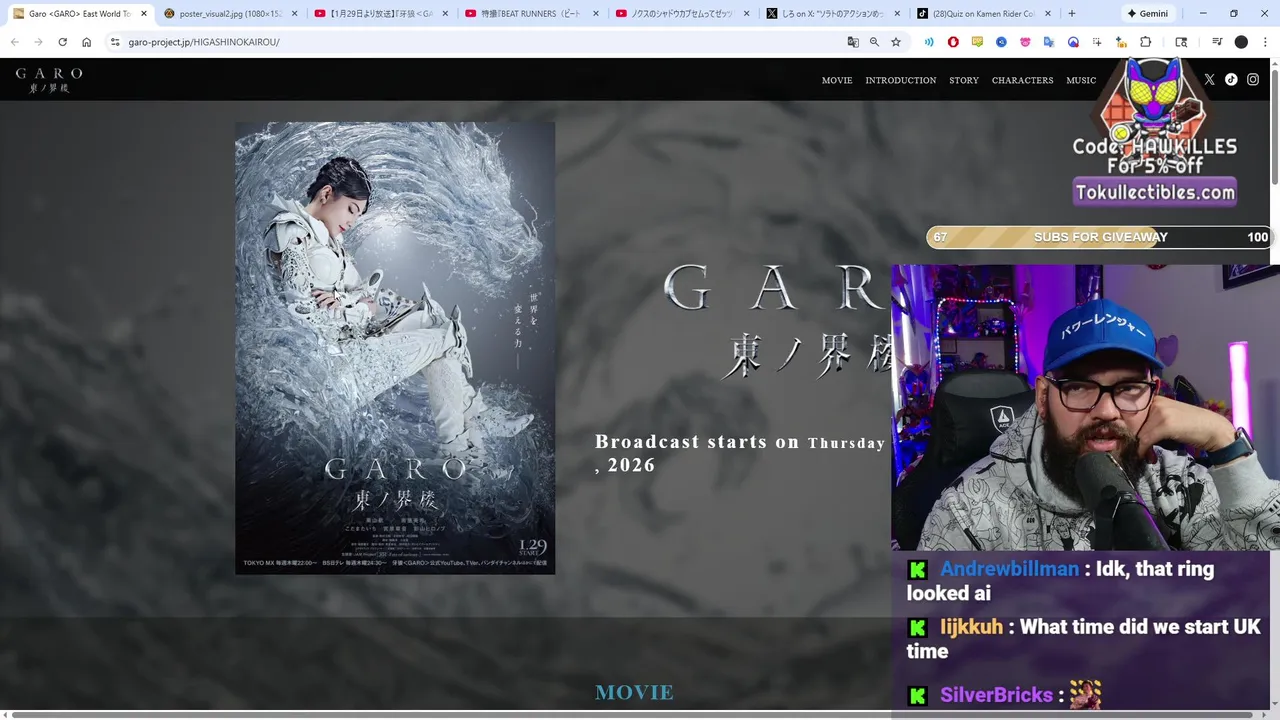Click Andrewbillman's chat username

[1009, 569]
